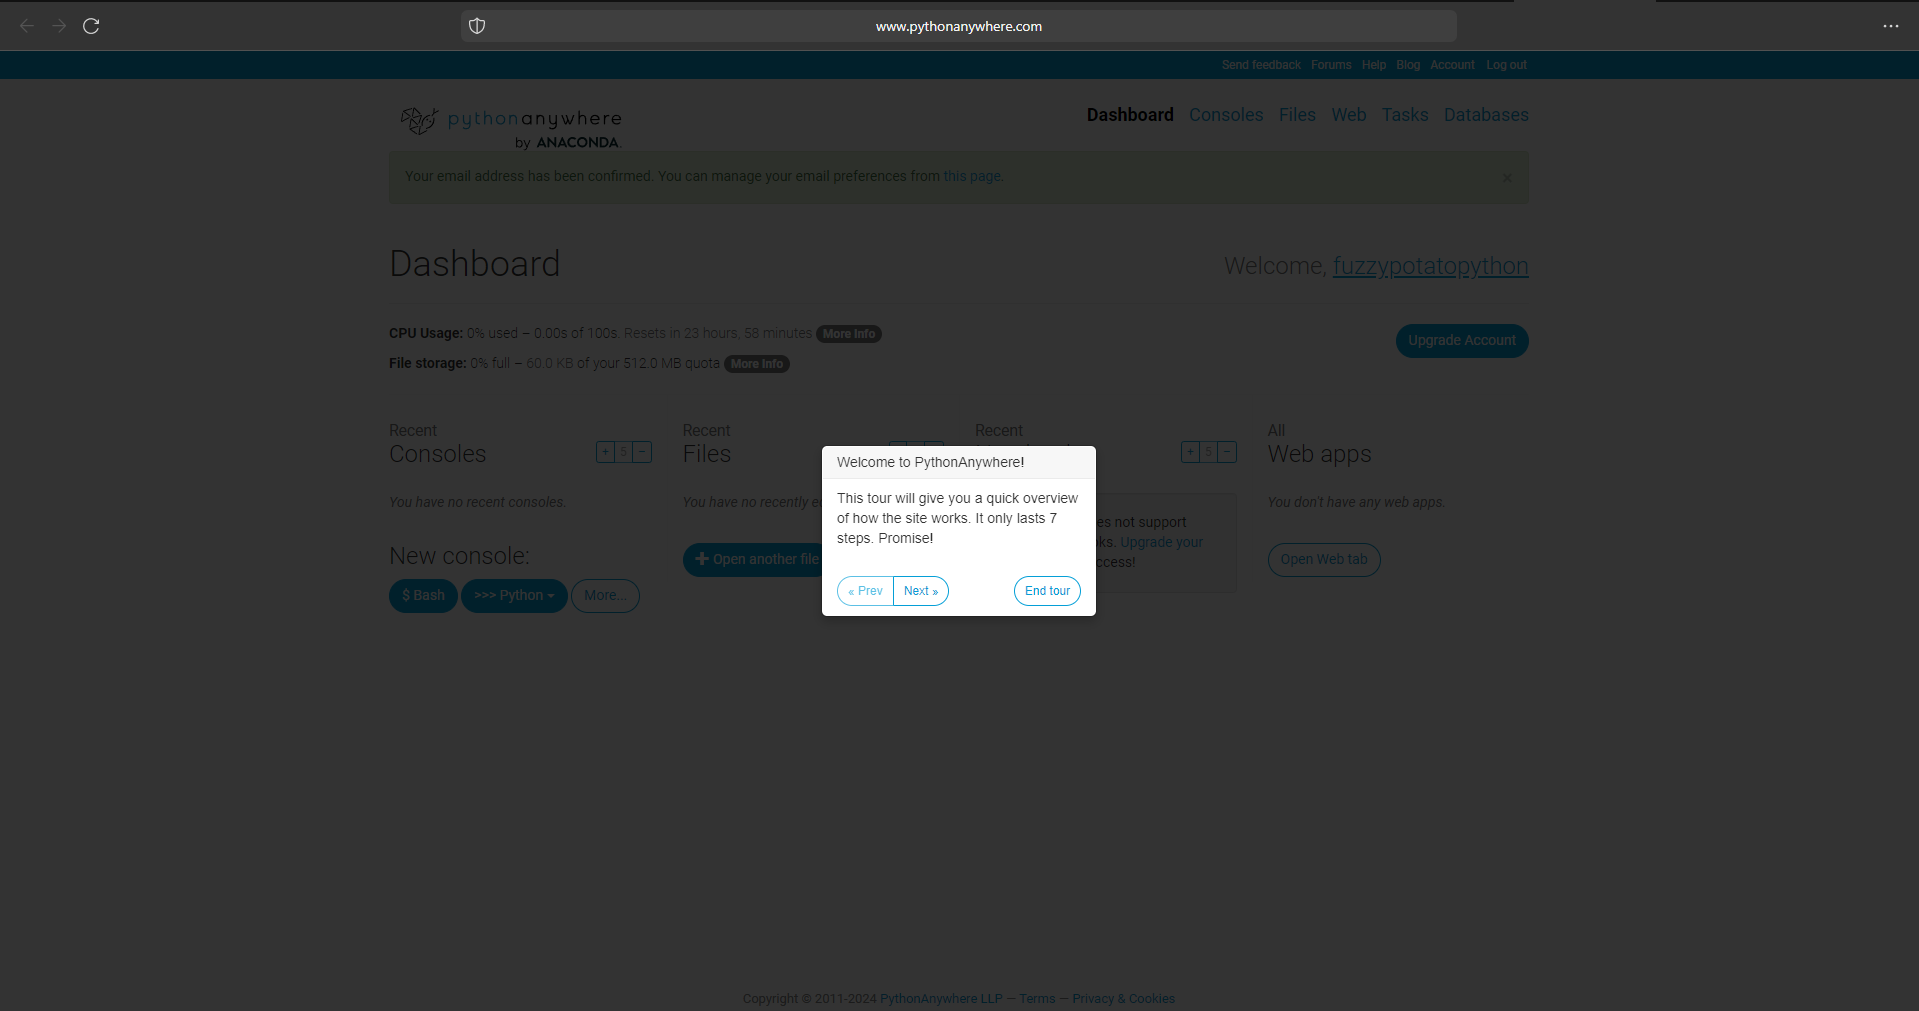
Task: Click the browser shield icon in address bar
Action: coord(477,26)
